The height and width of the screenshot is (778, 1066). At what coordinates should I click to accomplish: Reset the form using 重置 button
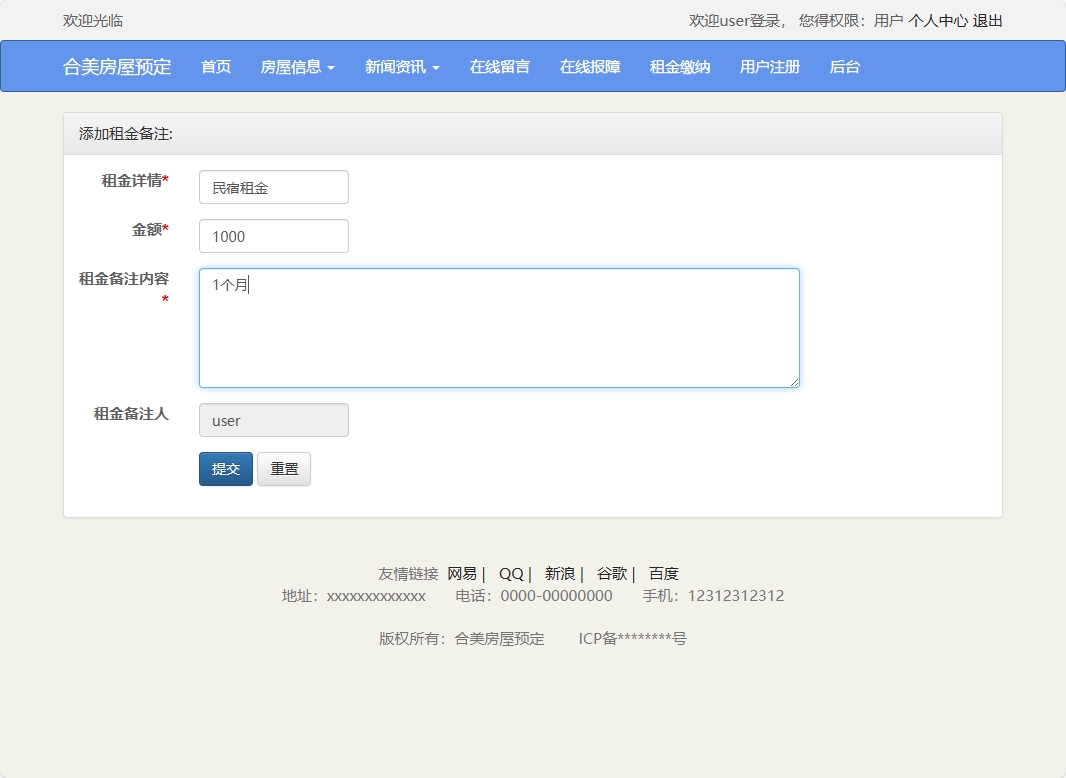point(283,468)
